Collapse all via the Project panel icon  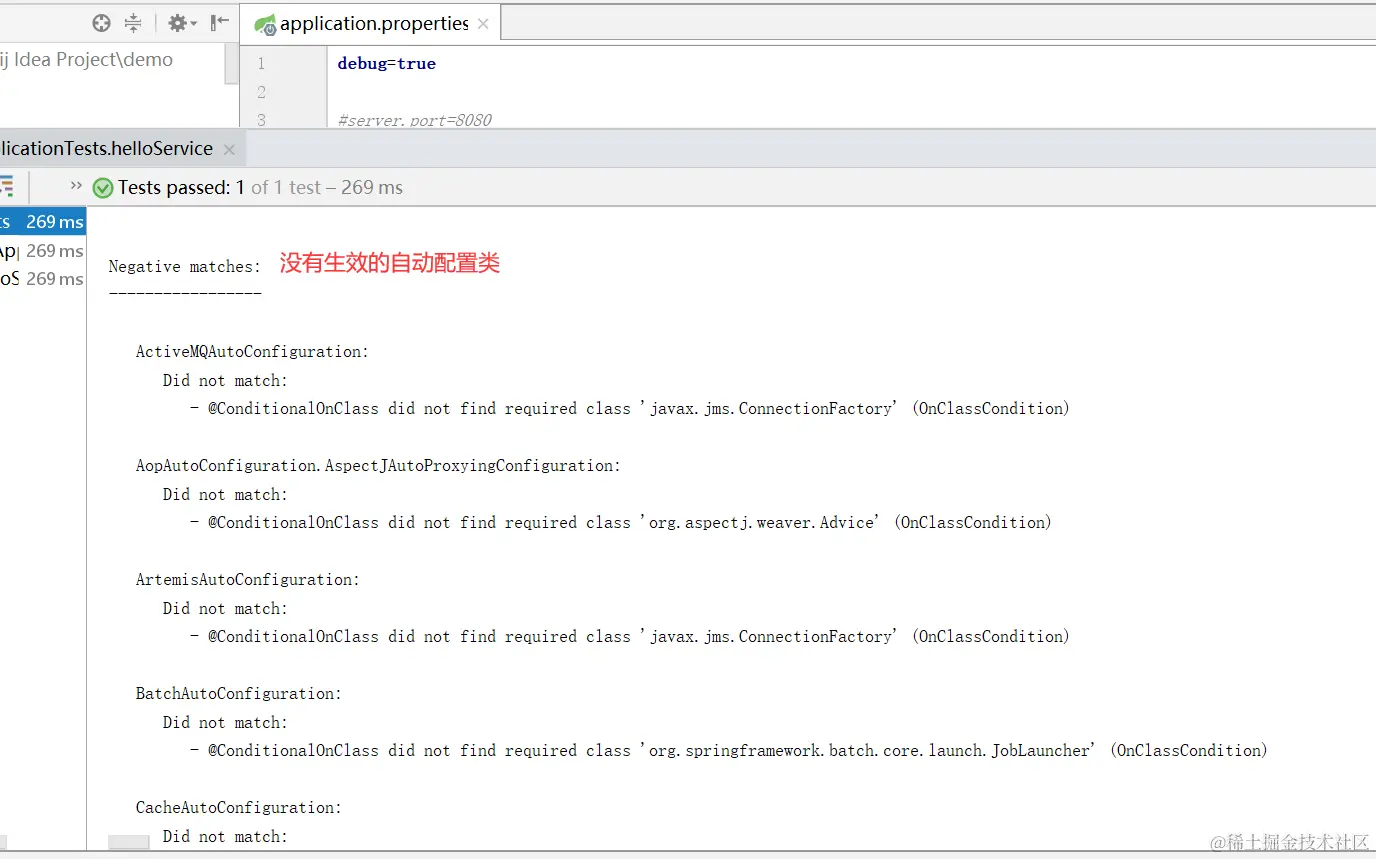coord(133,22)
